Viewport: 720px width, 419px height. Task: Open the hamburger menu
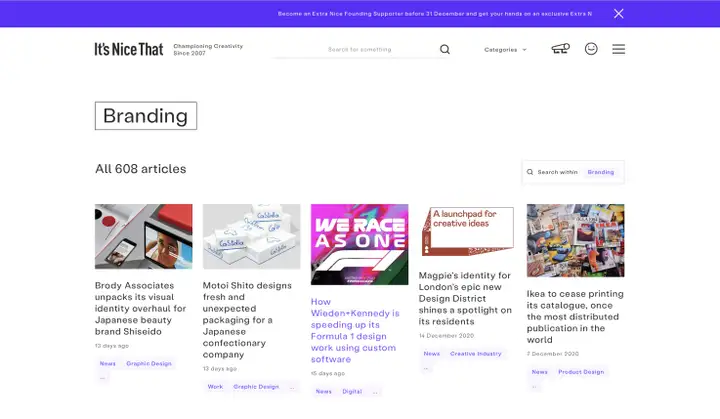click(x=619, y=49)
